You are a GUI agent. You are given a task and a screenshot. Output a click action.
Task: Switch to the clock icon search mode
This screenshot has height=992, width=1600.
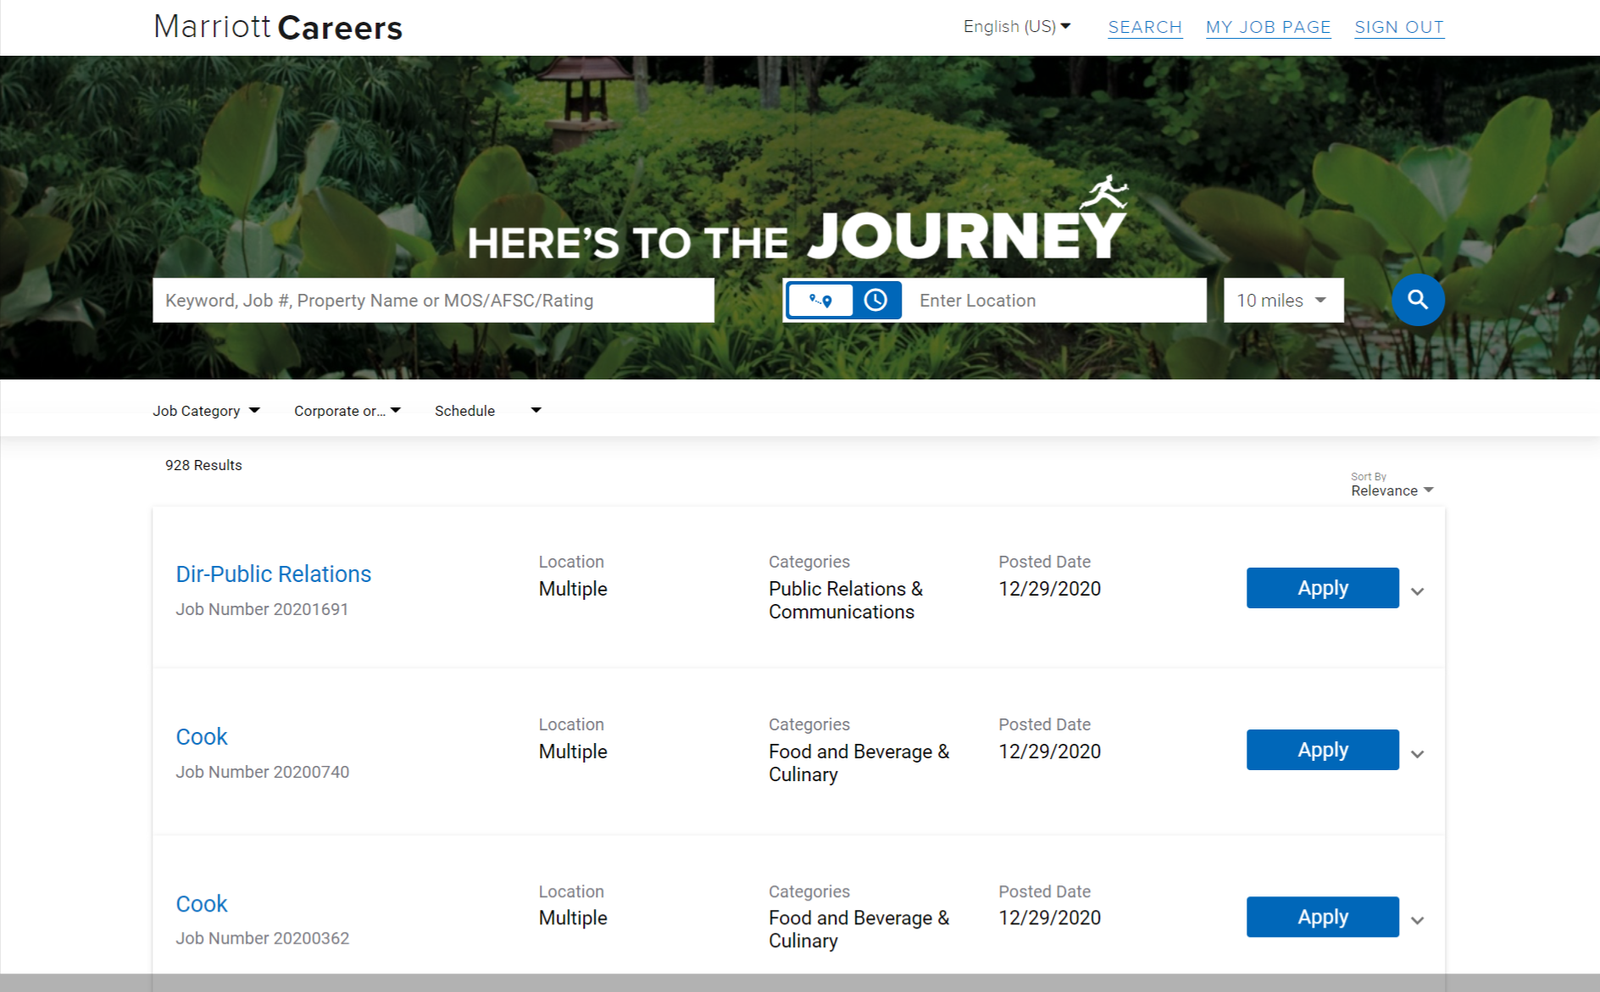coord(877,300)
